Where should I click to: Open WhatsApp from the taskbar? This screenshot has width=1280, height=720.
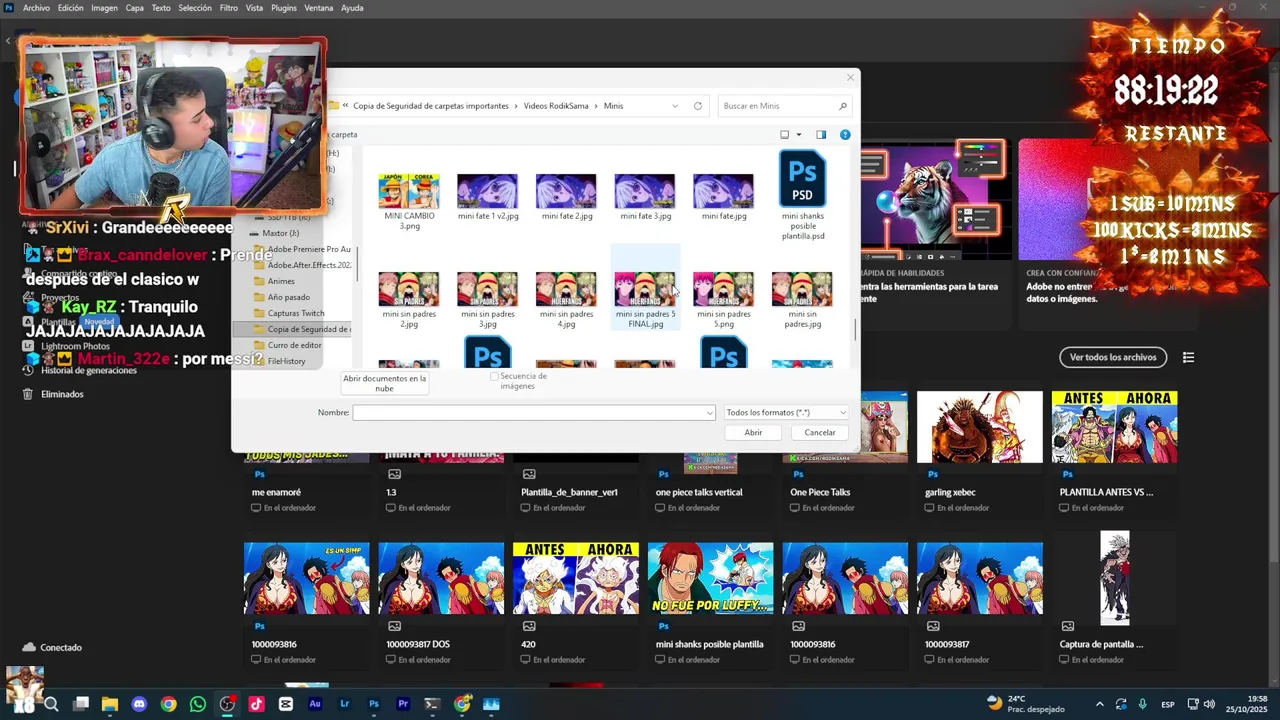(197, 704)
